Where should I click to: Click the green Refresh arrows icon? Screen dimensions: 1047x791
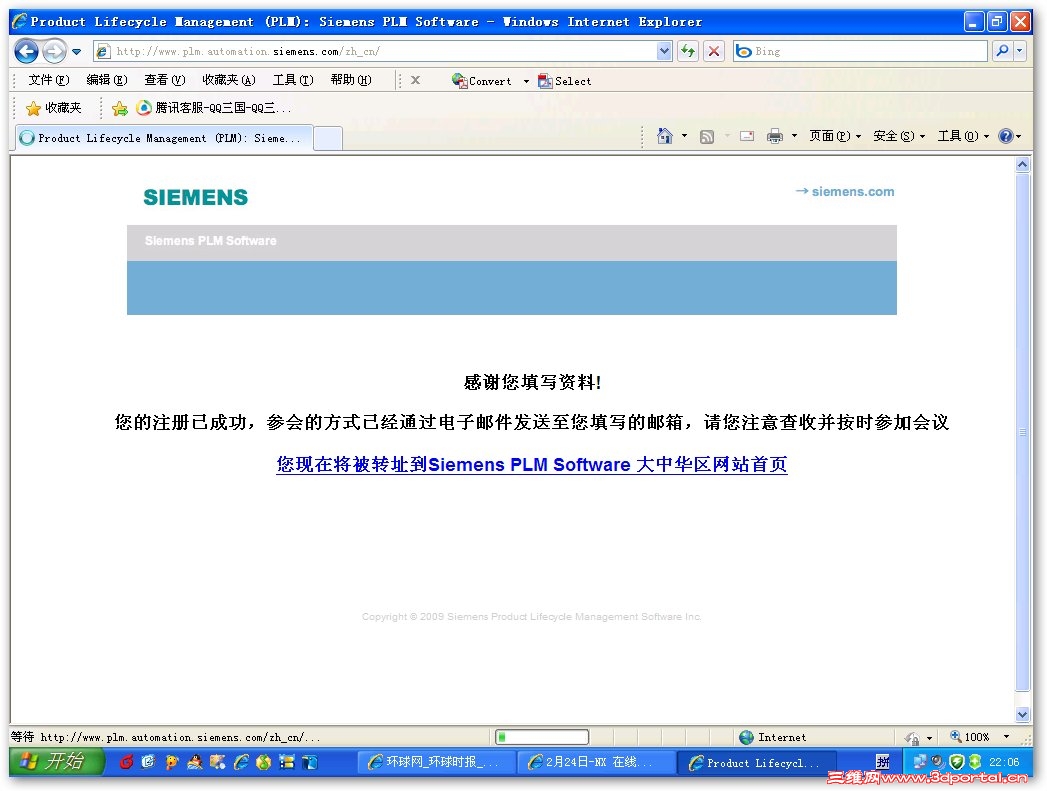[x=688, y=51]
